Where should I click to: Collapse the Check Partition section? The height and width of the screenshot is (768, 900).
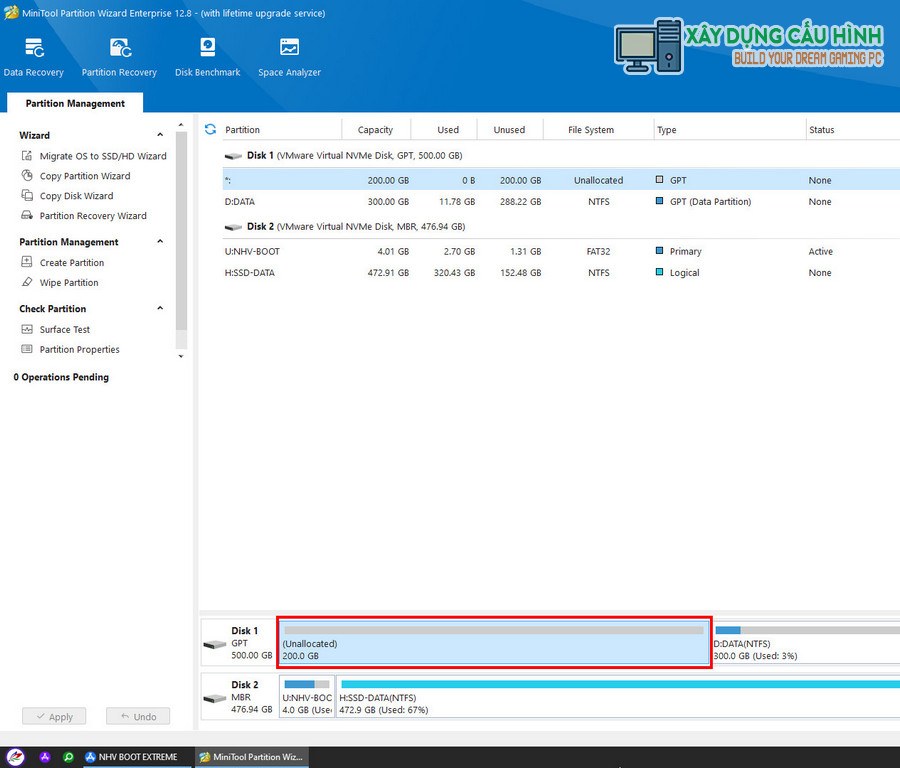(160, 309)
